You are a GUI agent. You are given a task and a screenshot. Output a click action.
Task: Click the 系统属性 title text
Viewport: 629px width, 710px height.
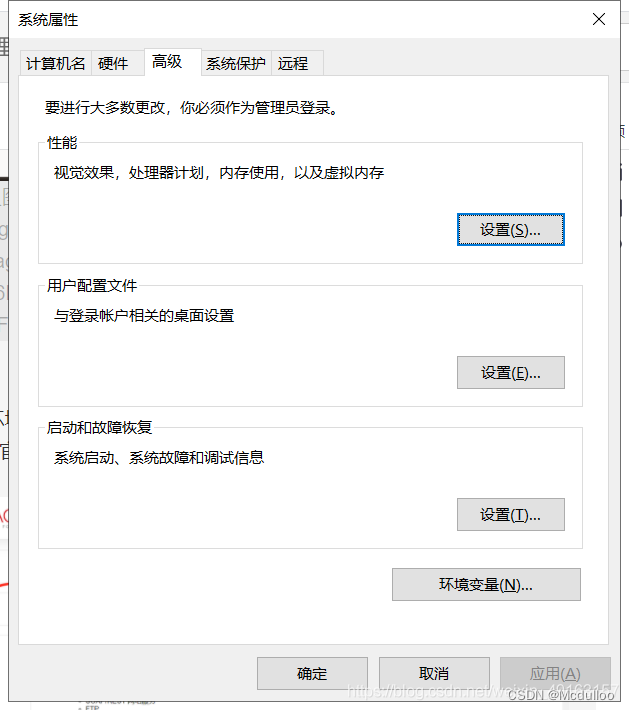click(x=48, y=20)
